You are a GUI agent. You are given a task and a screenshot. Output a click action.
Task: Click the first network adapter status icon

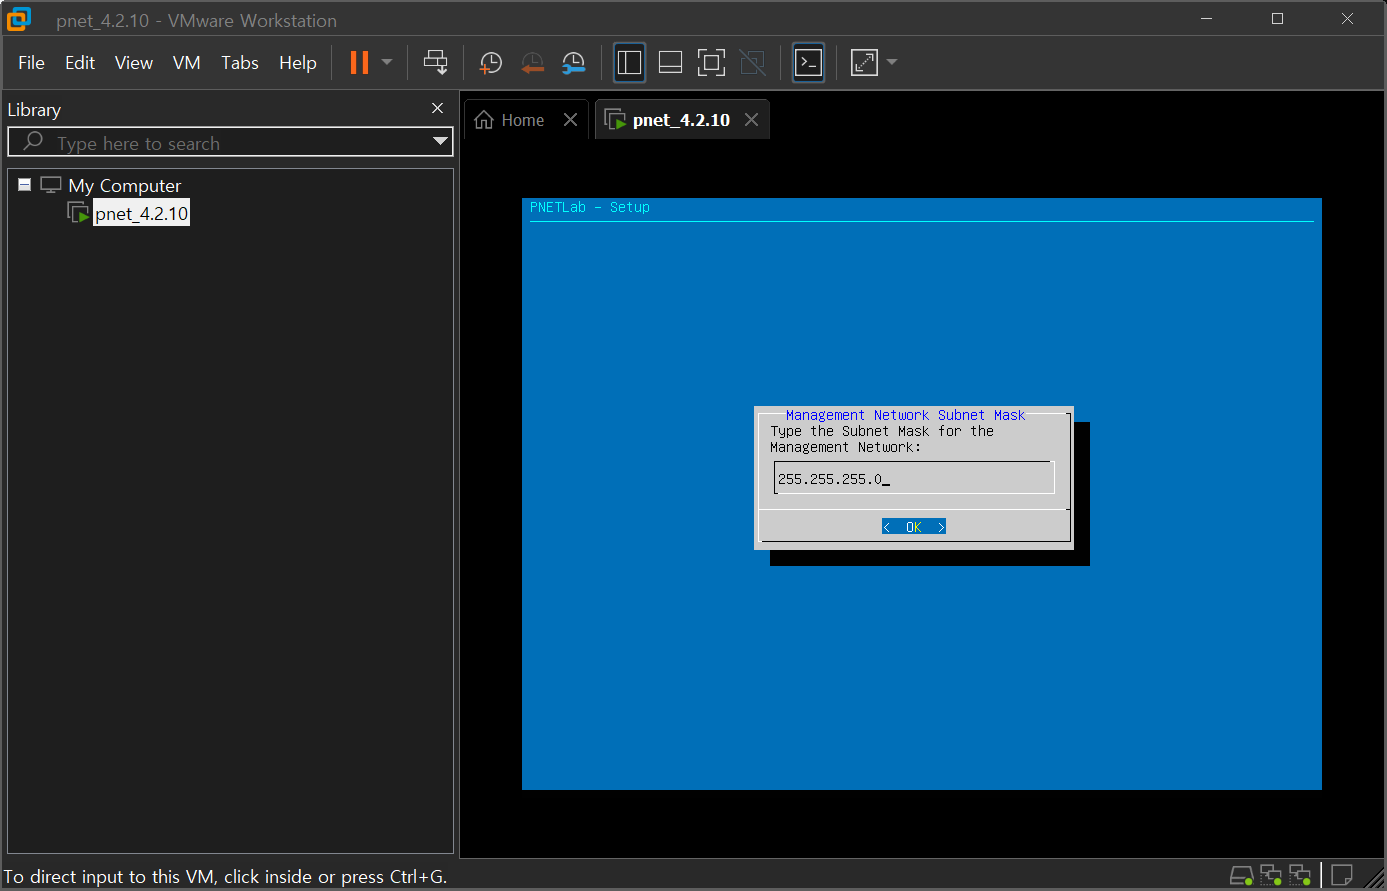click(1271, 876)
